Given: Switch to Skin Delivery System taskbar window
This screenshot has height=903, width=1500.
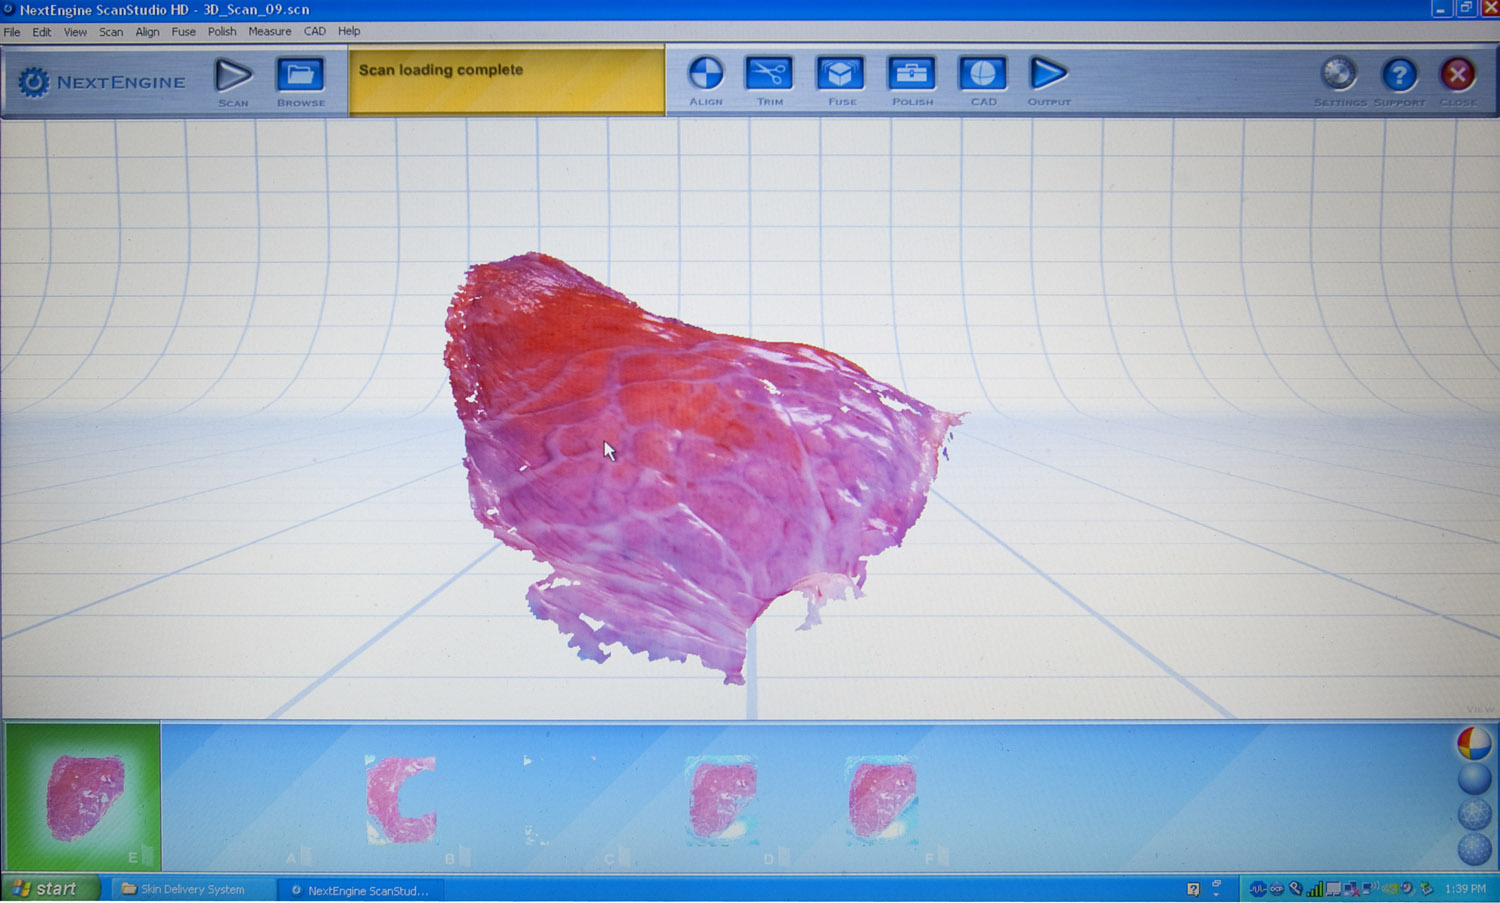Looking at the screenshot, I should pos(185,889).
